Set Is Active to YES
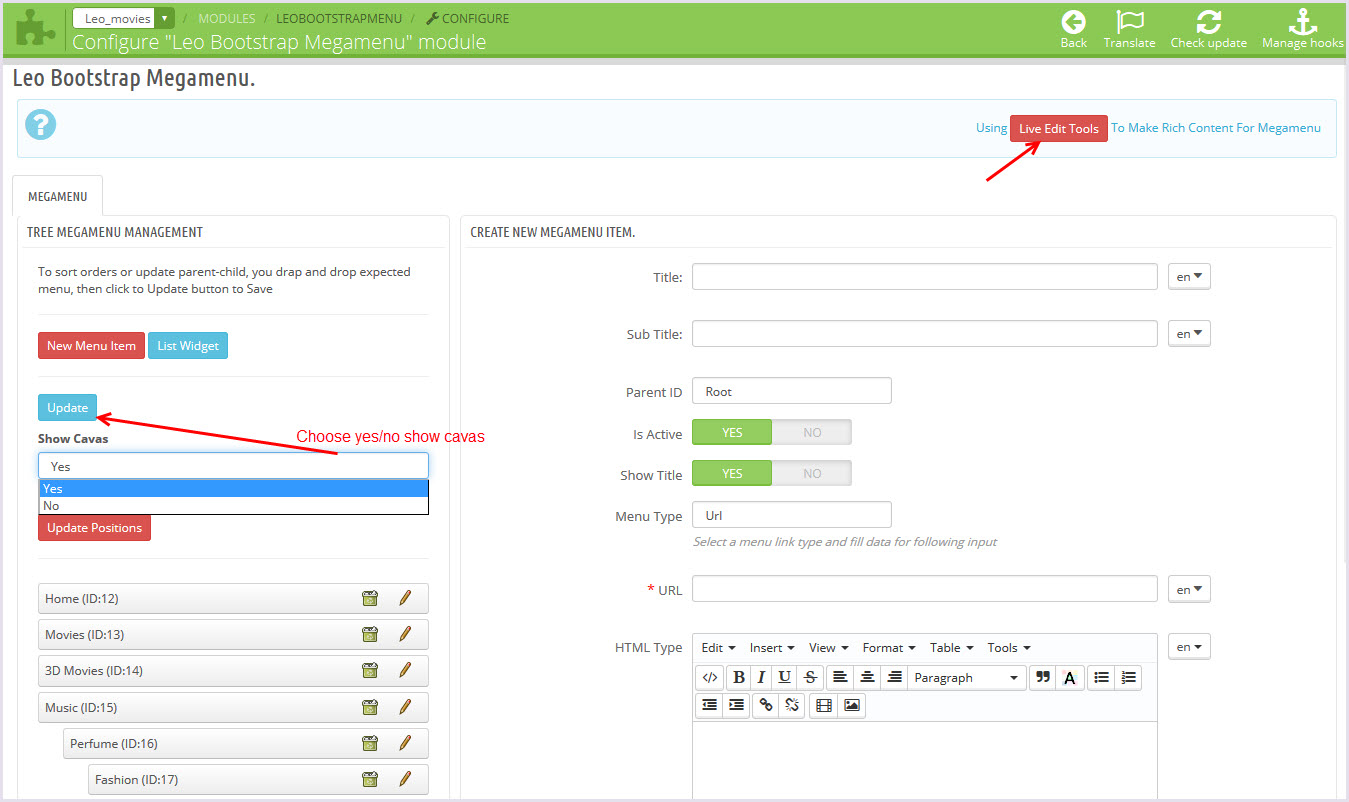 click(x=732, y=432)
